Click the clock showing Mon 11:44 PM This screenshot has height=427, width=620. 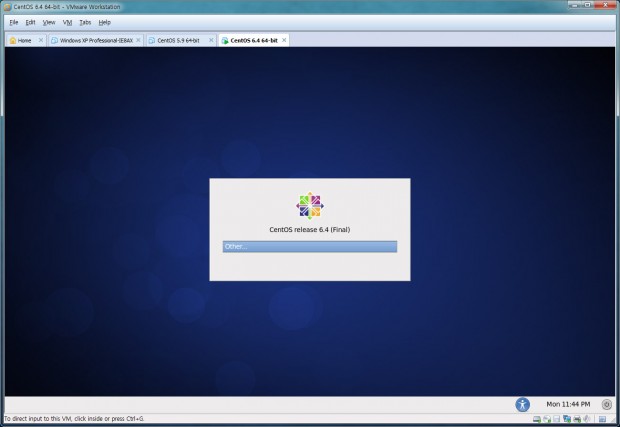coord(568,404)
